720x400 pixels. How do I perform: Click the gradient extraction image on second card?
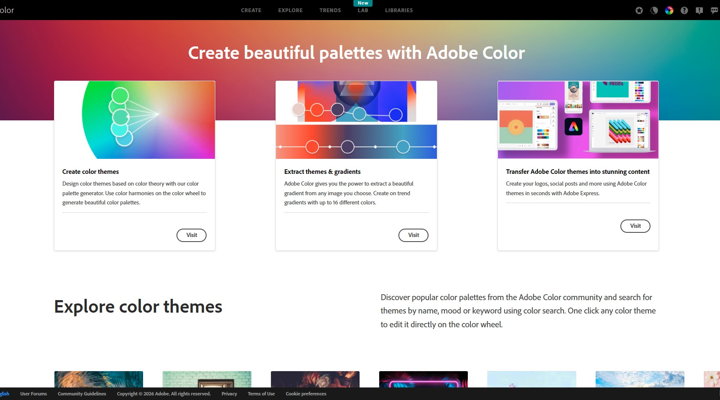(356, 120)
